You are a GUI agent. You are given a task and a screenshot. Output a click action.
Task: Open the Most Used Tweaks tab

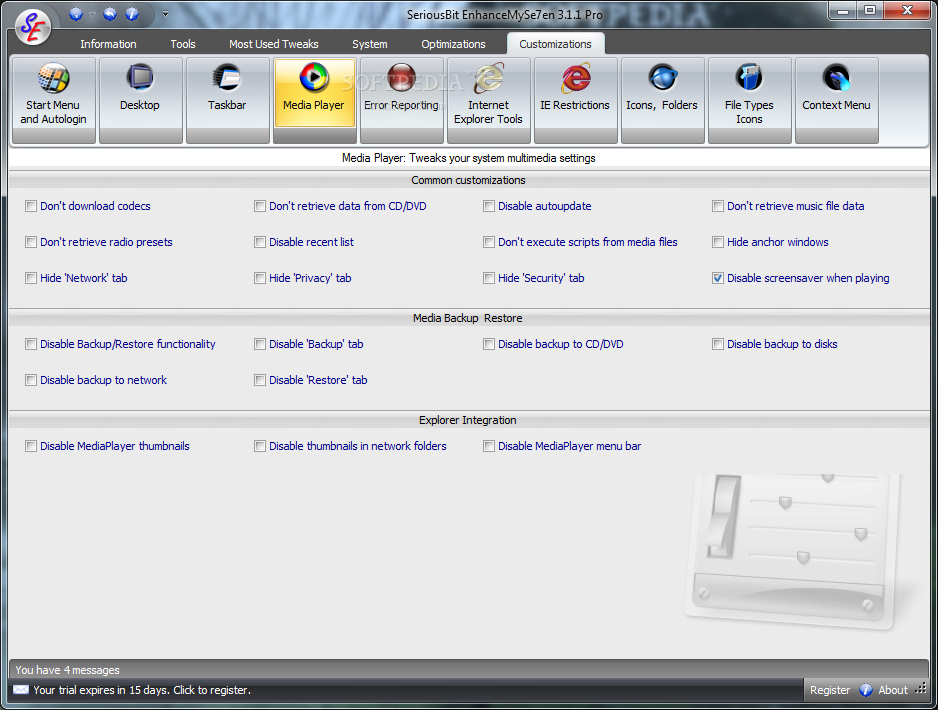click(x=273, y=44)
